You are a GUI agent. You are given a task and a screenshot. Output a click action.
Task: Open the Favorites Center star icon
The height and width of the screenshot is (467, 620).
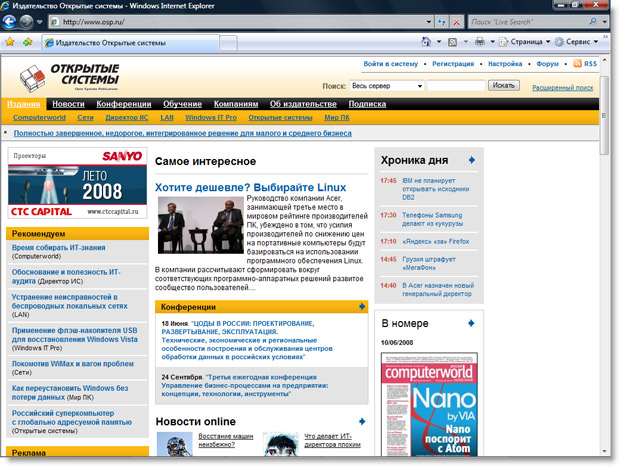(10, 42)
